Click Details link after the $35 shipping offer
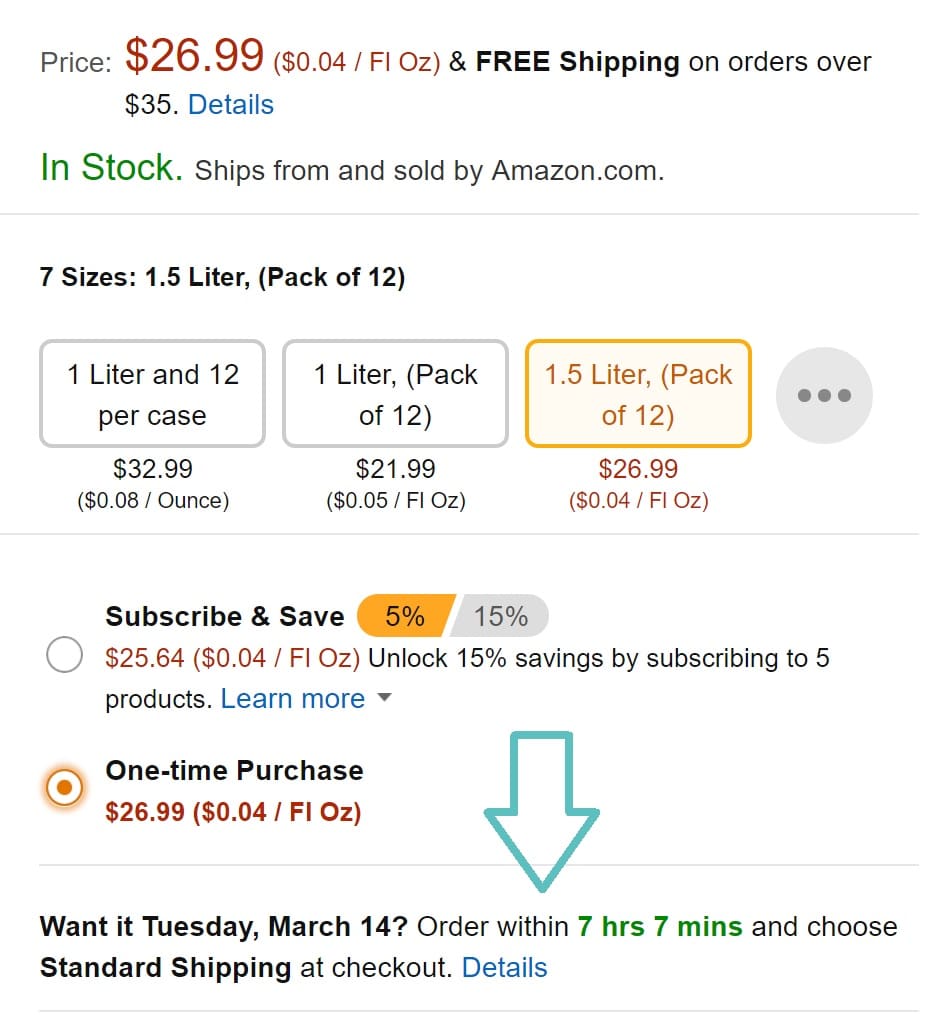The height and width of the screenshot is (1015, 931). point(230,104)
